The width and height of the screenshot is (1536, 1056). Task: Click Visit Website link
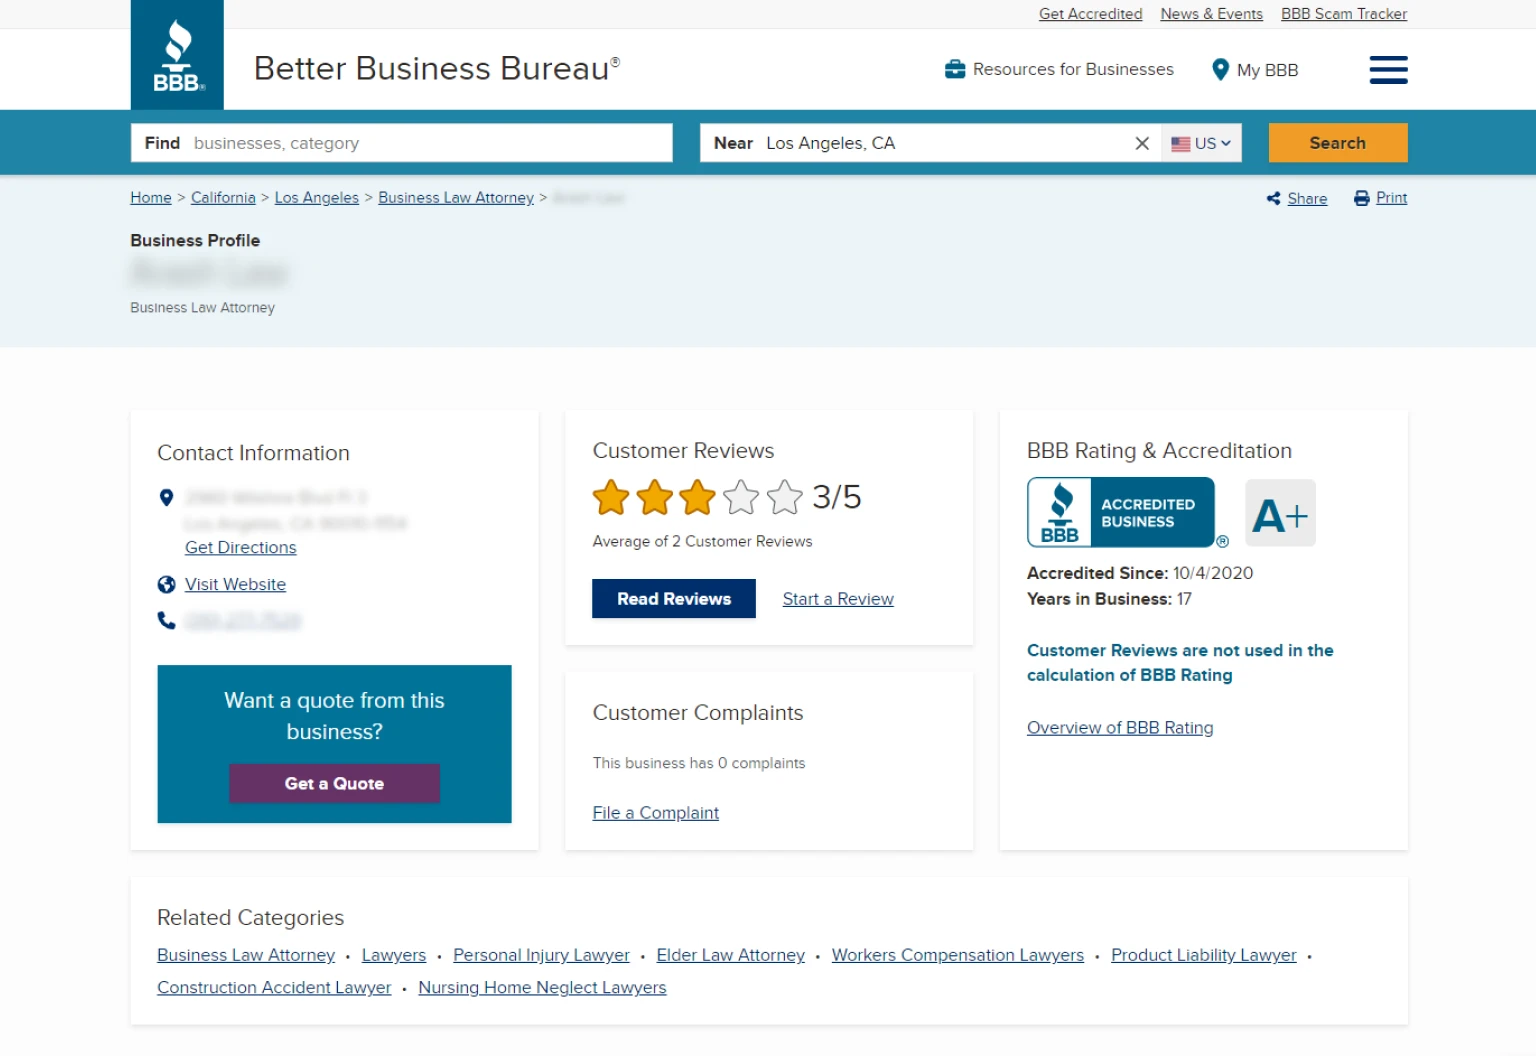(235, 585)
